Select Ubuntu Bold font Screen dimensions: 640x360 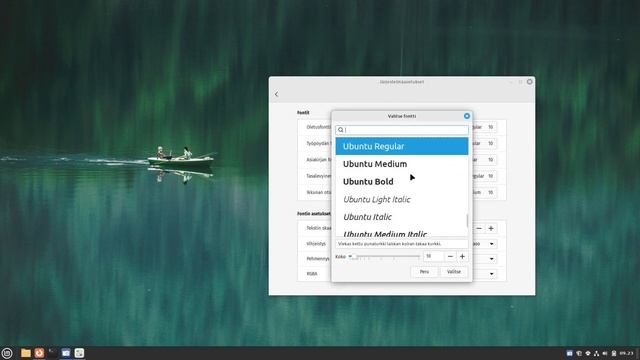tap(402, 182)
